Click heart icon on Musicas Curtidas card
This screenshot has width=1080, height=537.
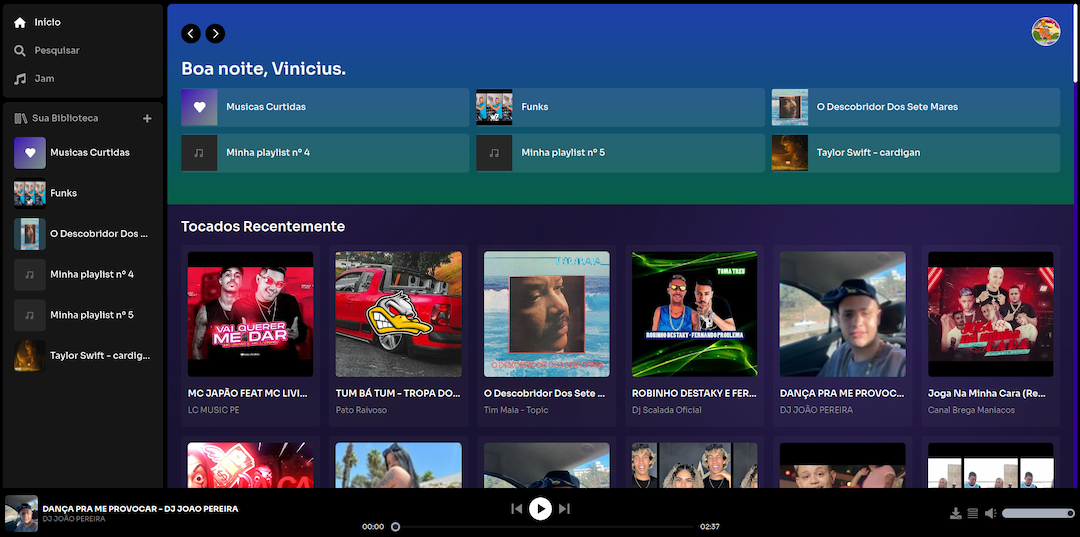click(x=199, y=107)
